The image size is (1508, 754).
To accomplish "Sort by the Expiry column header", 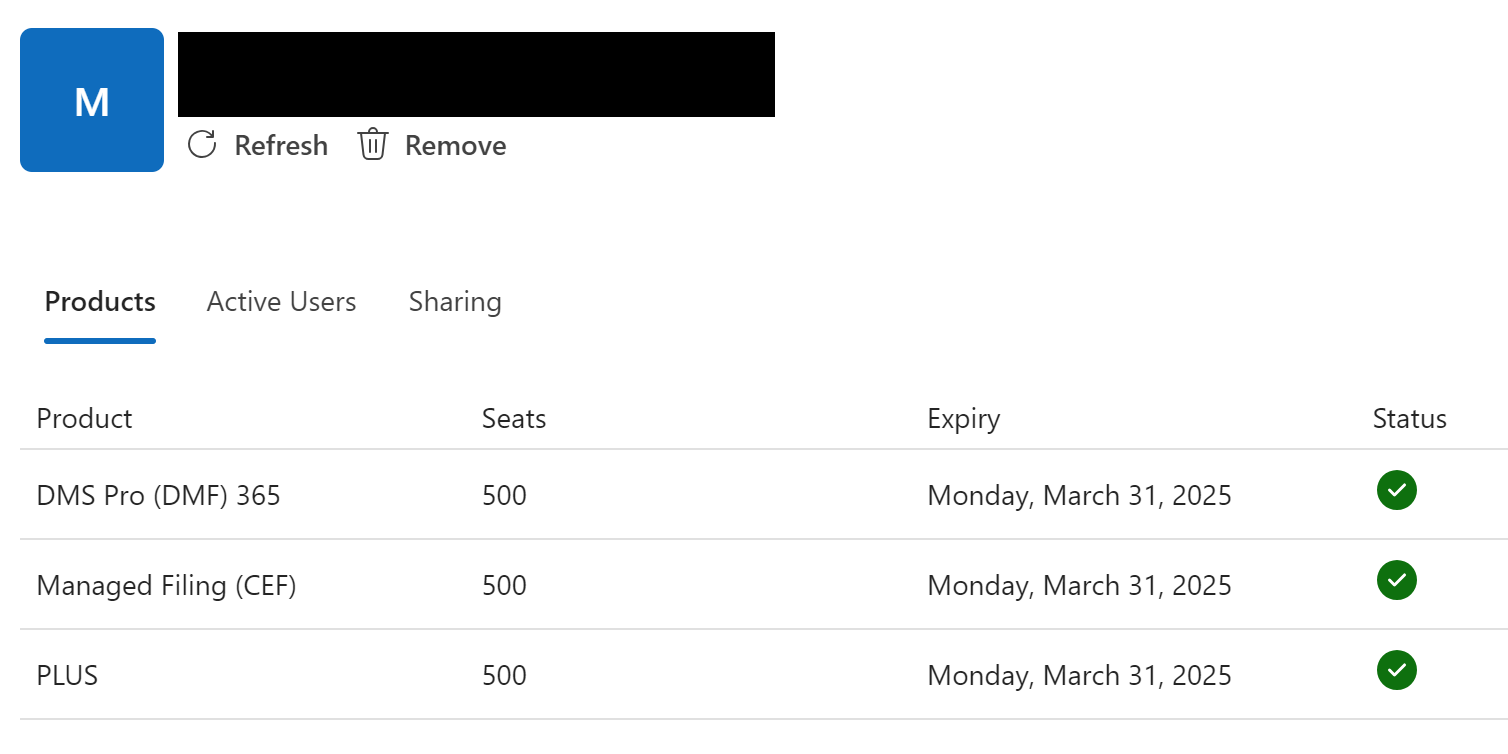I will [x=963, y=419].
